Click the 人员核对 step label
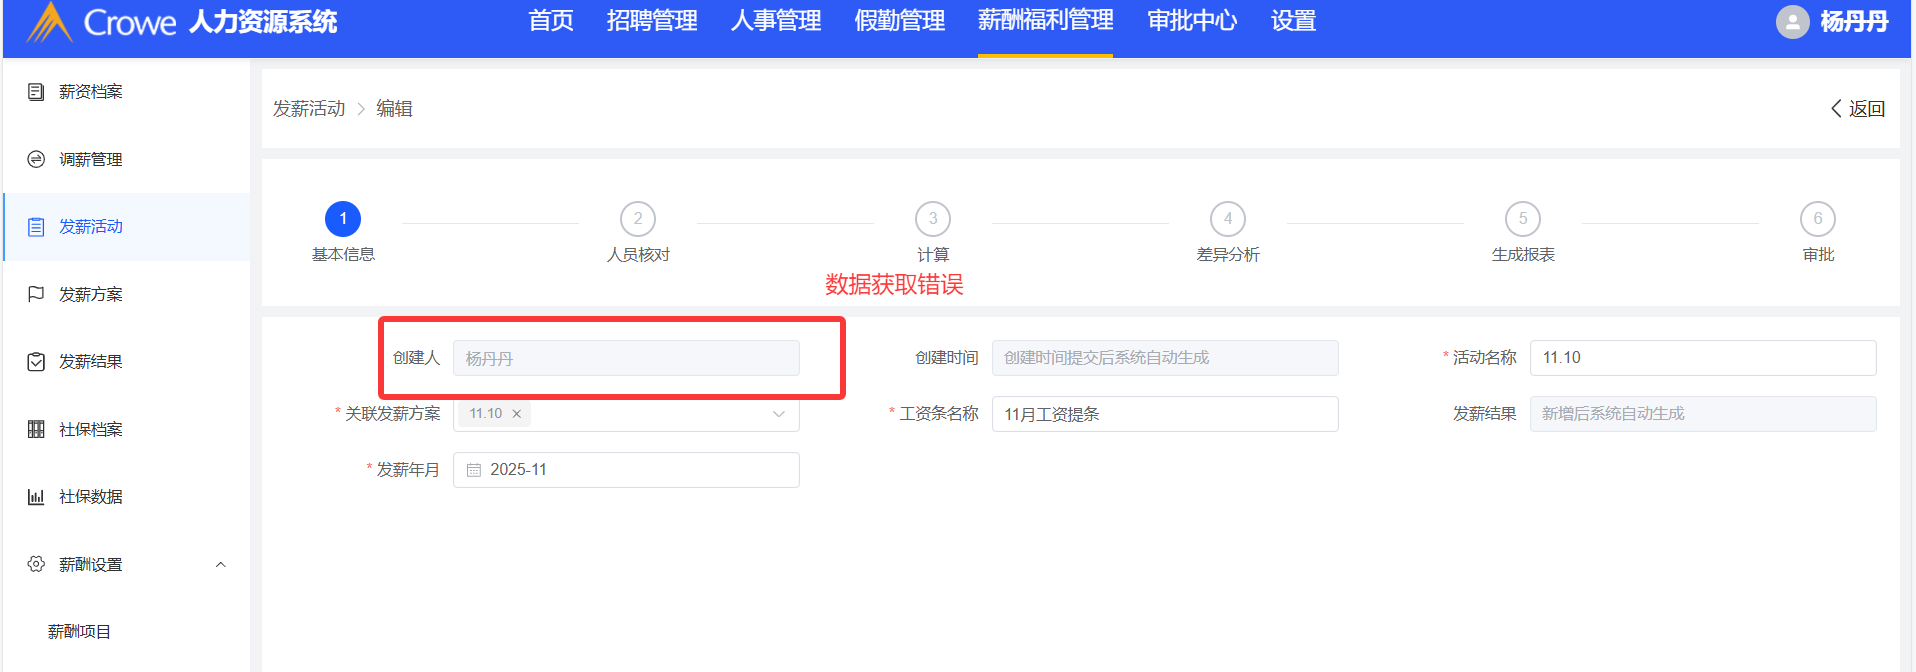1916x672 pixels. click(638, 255)
